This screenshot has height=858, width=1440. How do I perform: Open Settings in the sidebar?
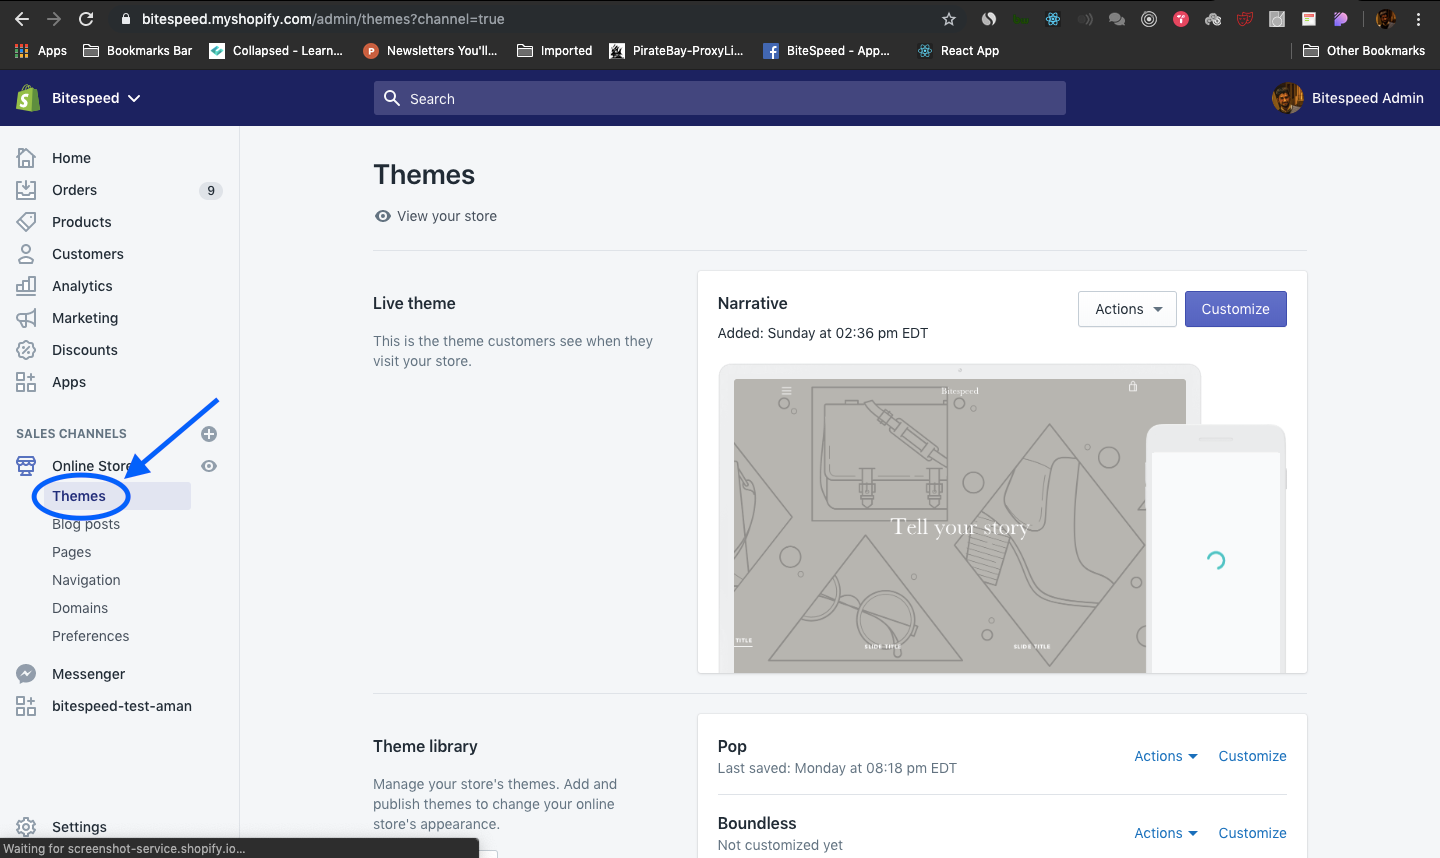point(79,827)
